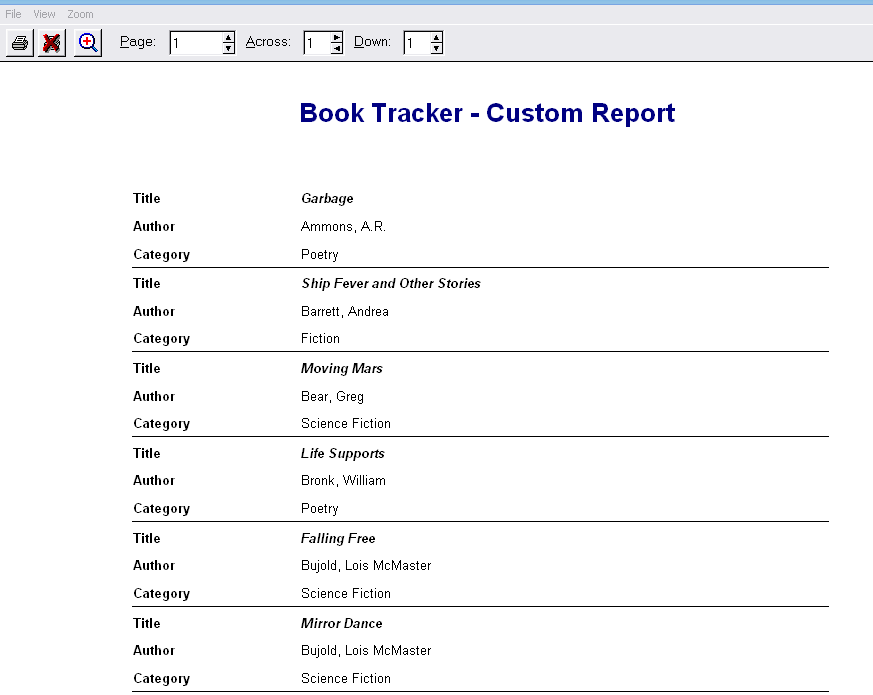Image resolution: width=873 pixels, height=695 pixels.
Task: Click the cancel-print icon with red X
Action: tap(52, 43)
